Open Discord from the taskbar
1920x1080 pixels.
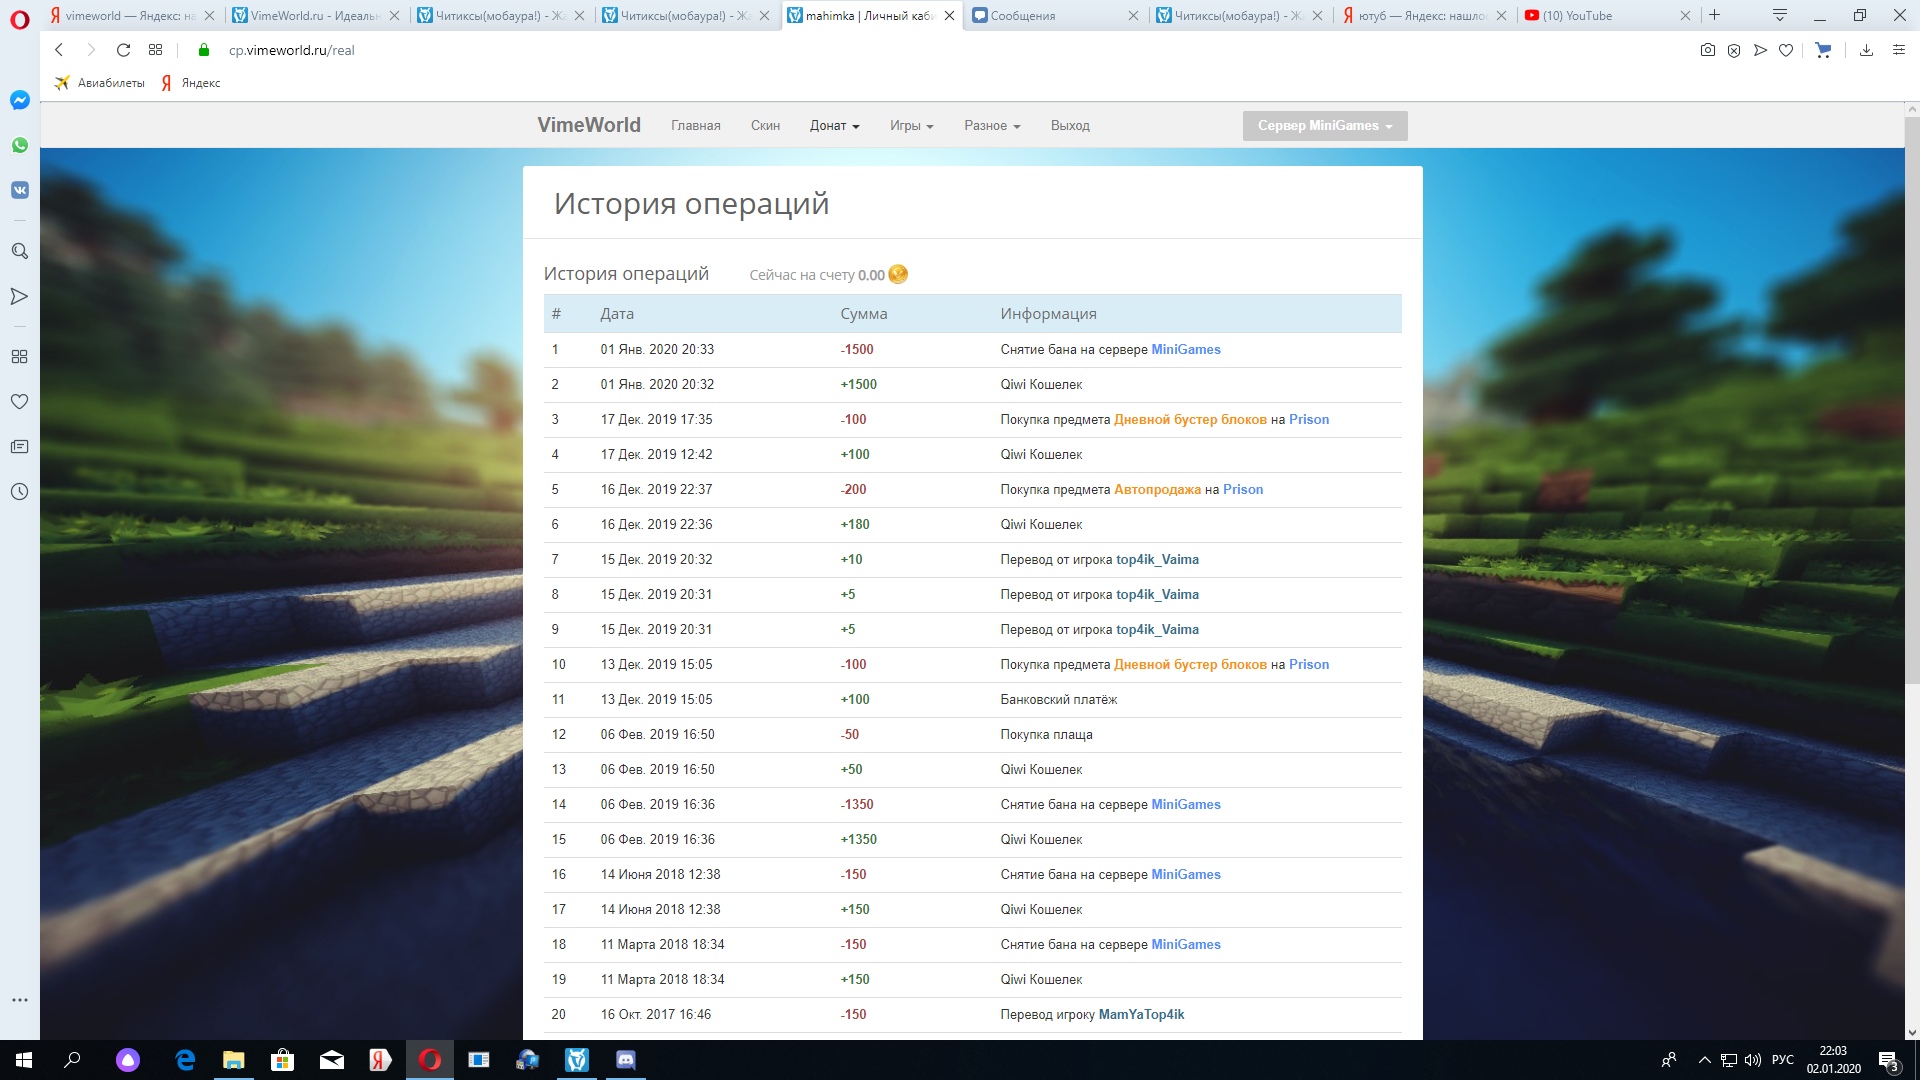626,1060
